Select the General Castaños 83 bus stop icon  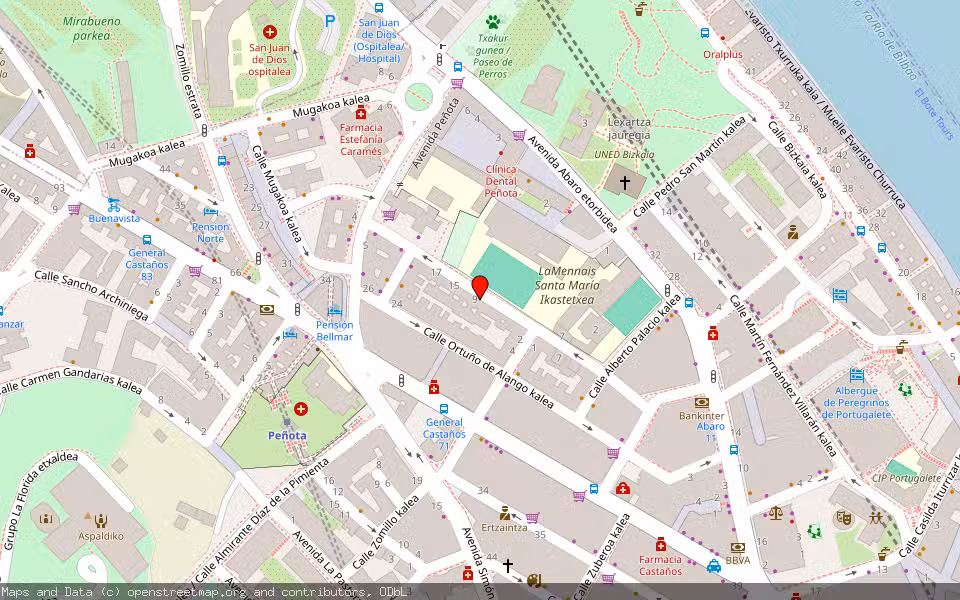pos(147,239)
